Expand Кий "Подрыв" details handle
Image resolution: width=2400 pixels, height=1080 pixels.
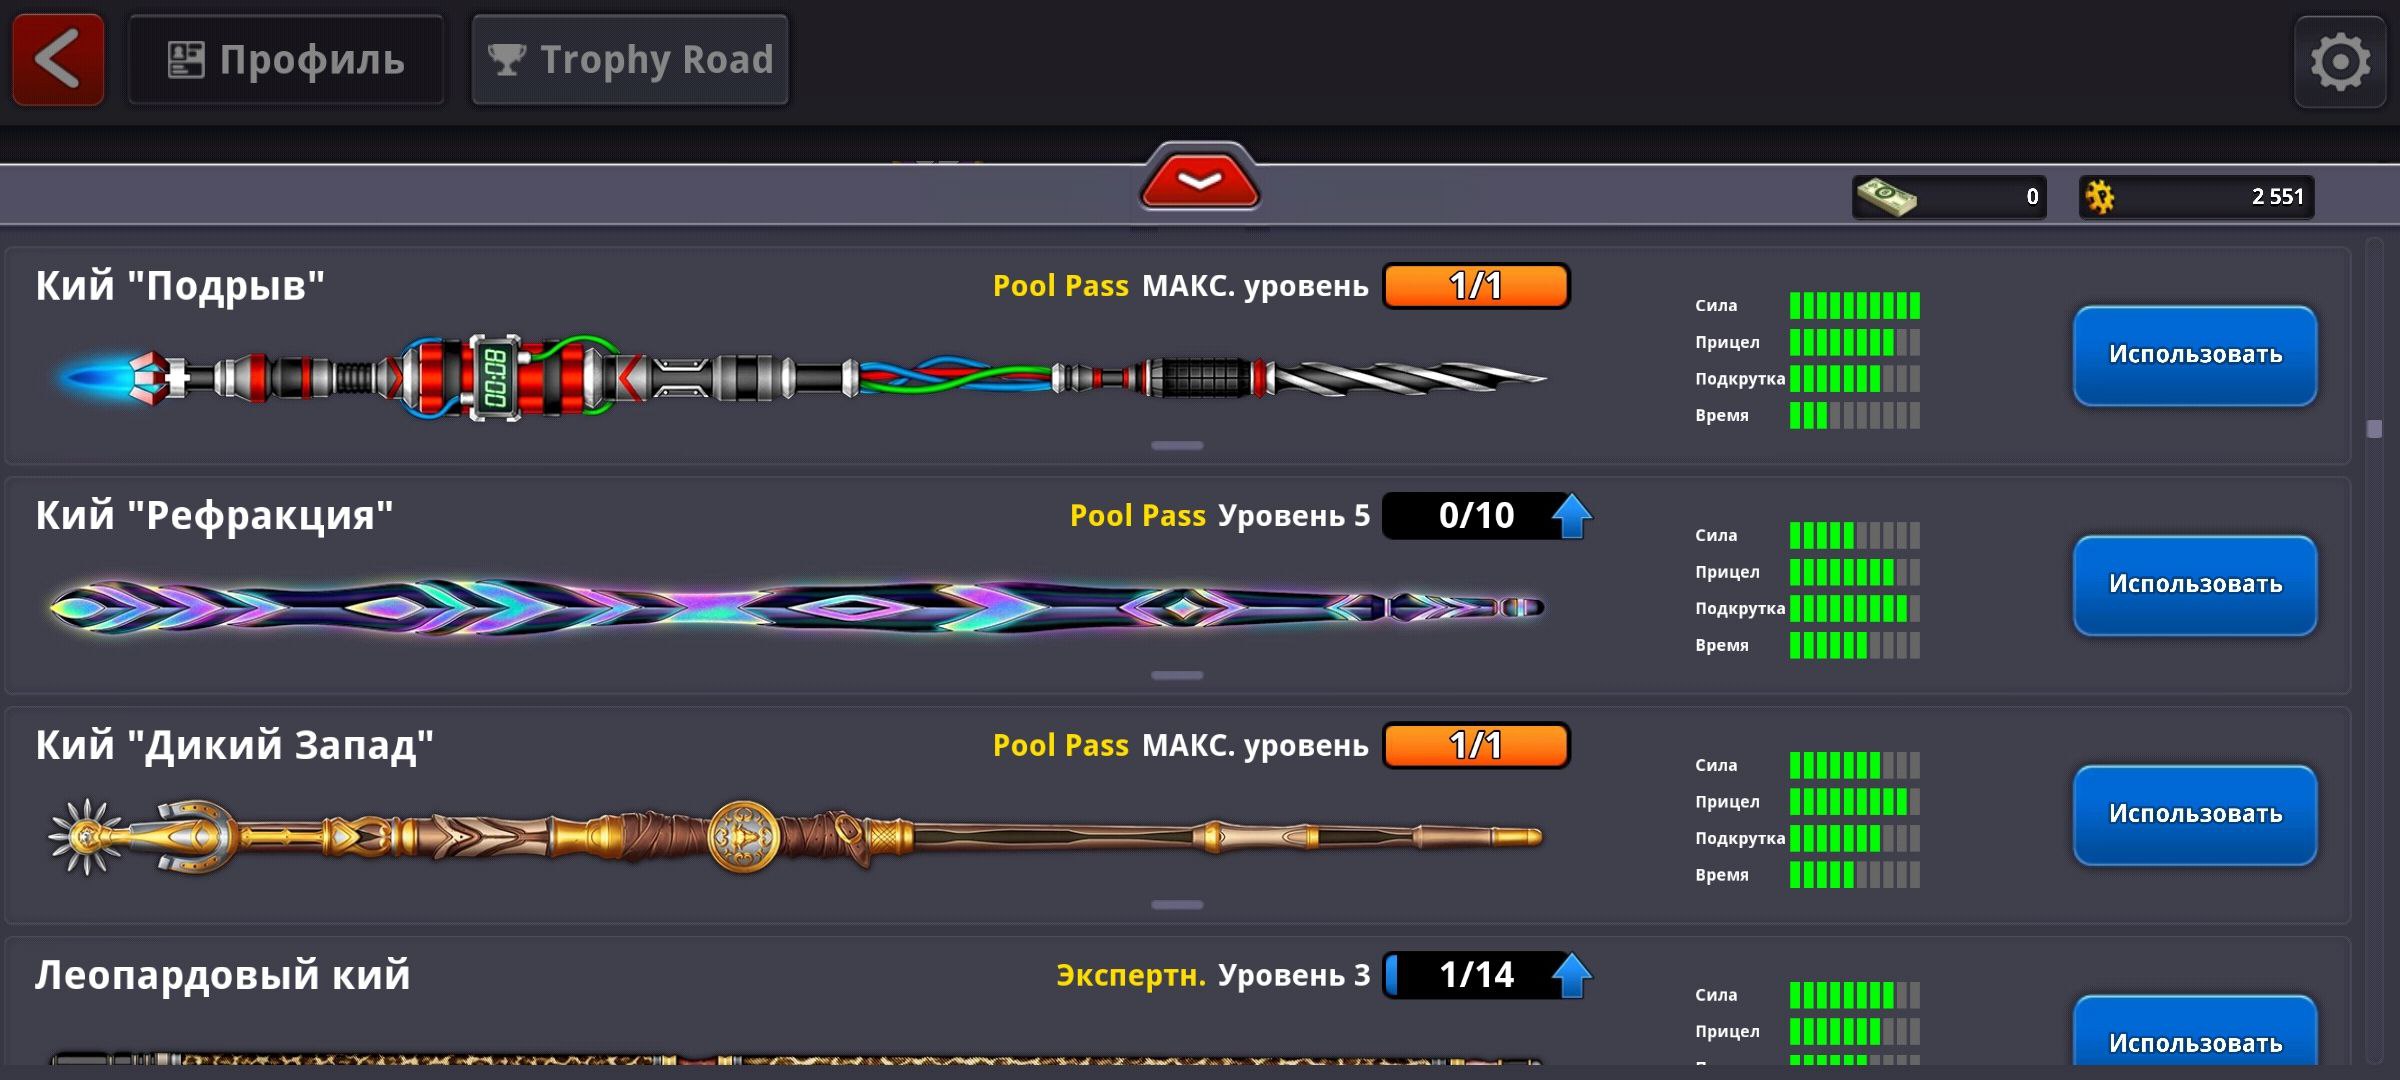(x=1177, y=445)
